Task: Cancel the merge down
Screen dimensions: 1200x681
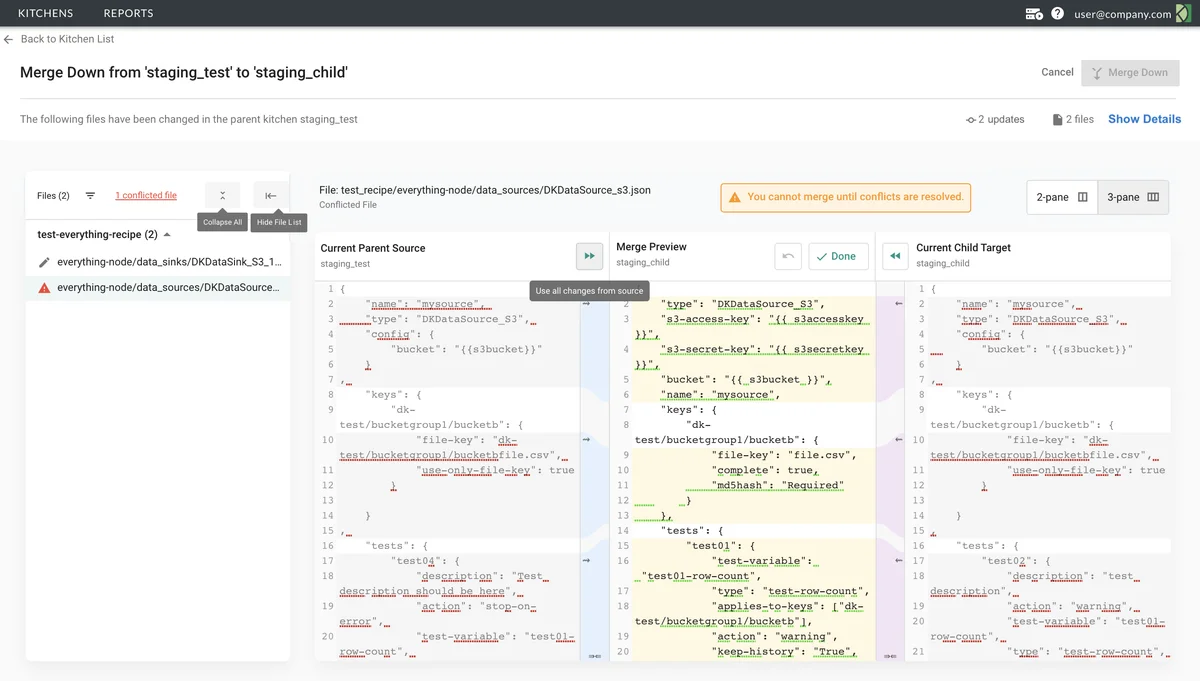Action: tap(1057, 73)
